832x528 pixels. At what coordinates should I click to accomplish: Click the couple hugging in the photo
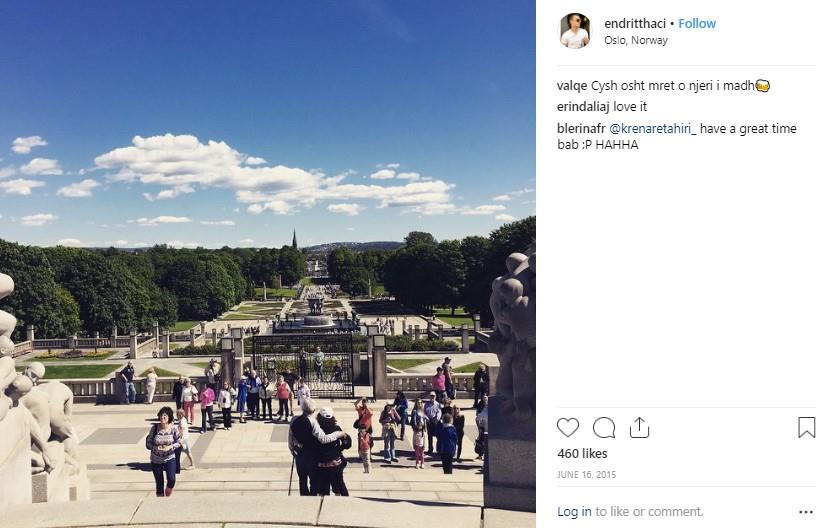coord(319,450)
